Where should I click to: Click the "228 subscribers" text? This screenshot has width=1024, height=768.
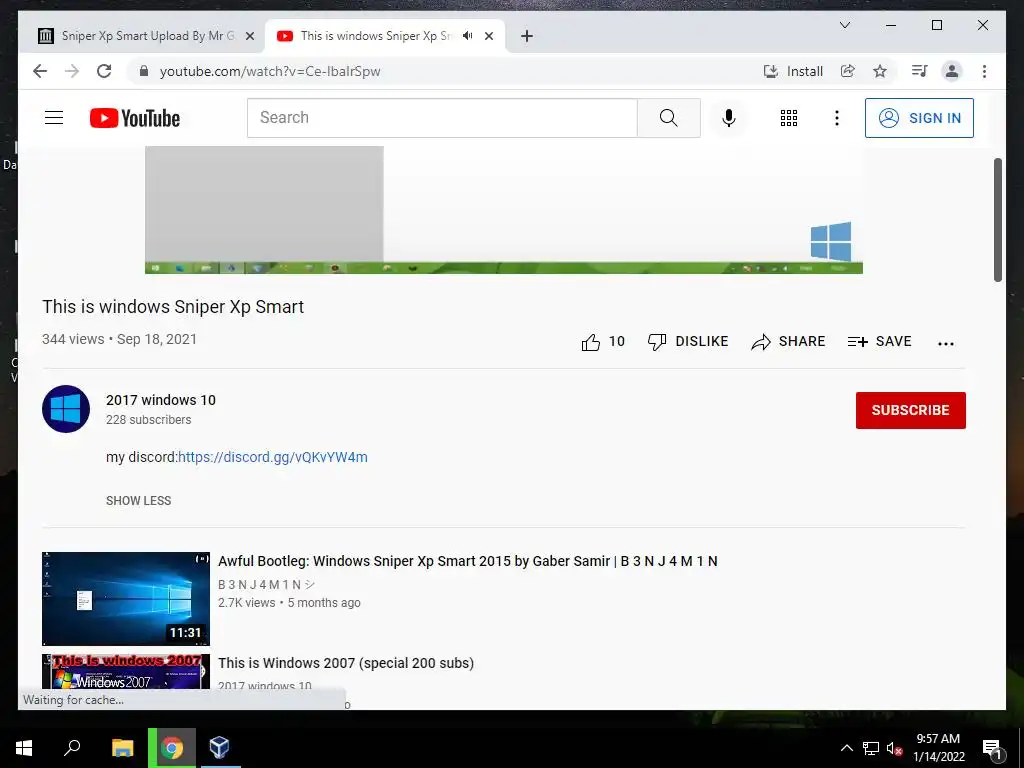point(148,420)
